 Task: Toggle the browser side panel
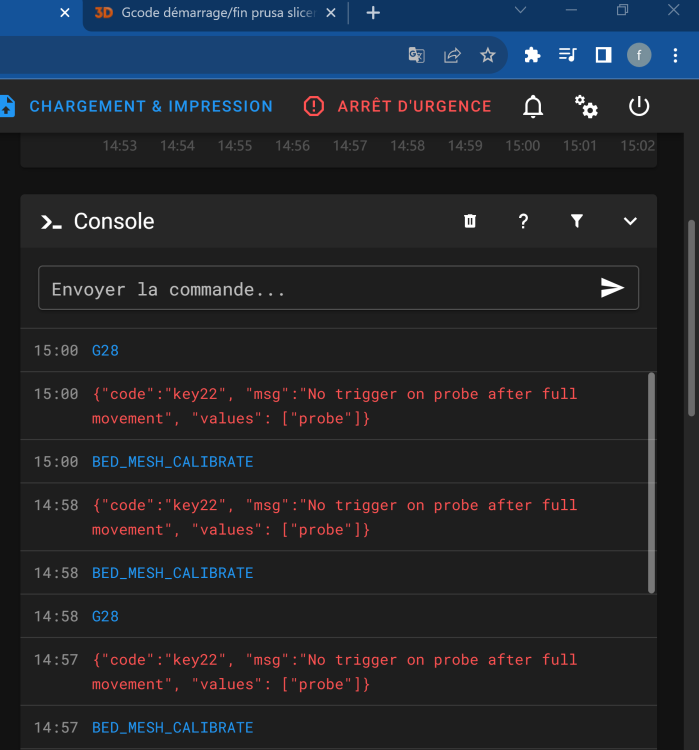click(603, 55)
